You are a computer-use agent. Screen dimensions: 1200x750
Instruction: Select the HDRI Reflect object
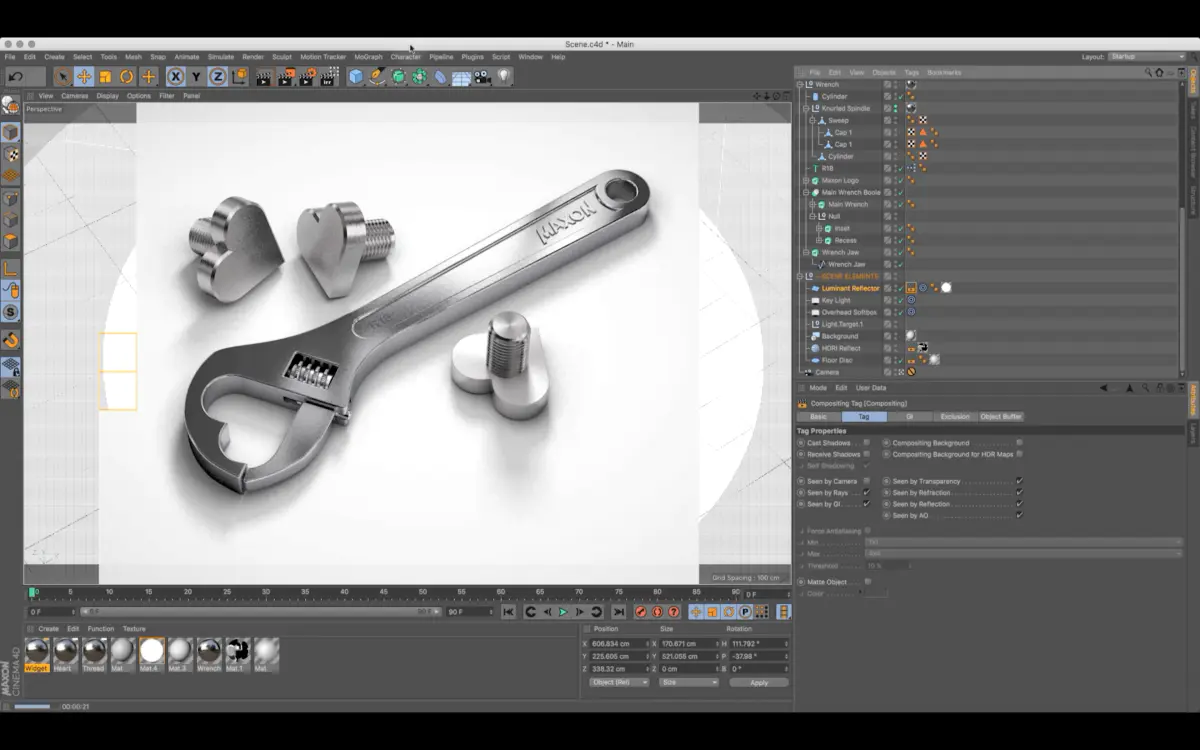841,348
